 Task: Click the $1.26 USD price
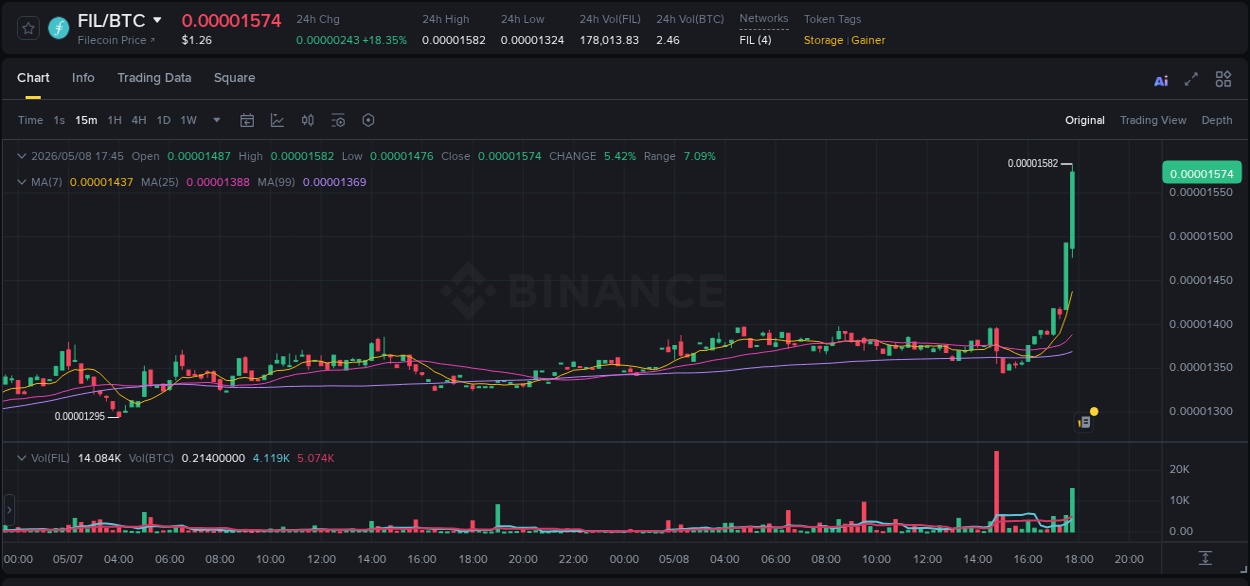coord(196,40)
